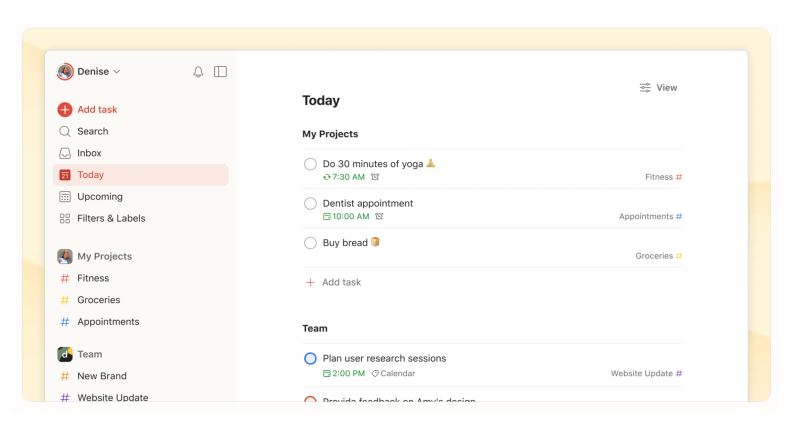Screen dimensions: 808x435
Task: Follow the Fitness project link on yoga task
Action: 664,177
